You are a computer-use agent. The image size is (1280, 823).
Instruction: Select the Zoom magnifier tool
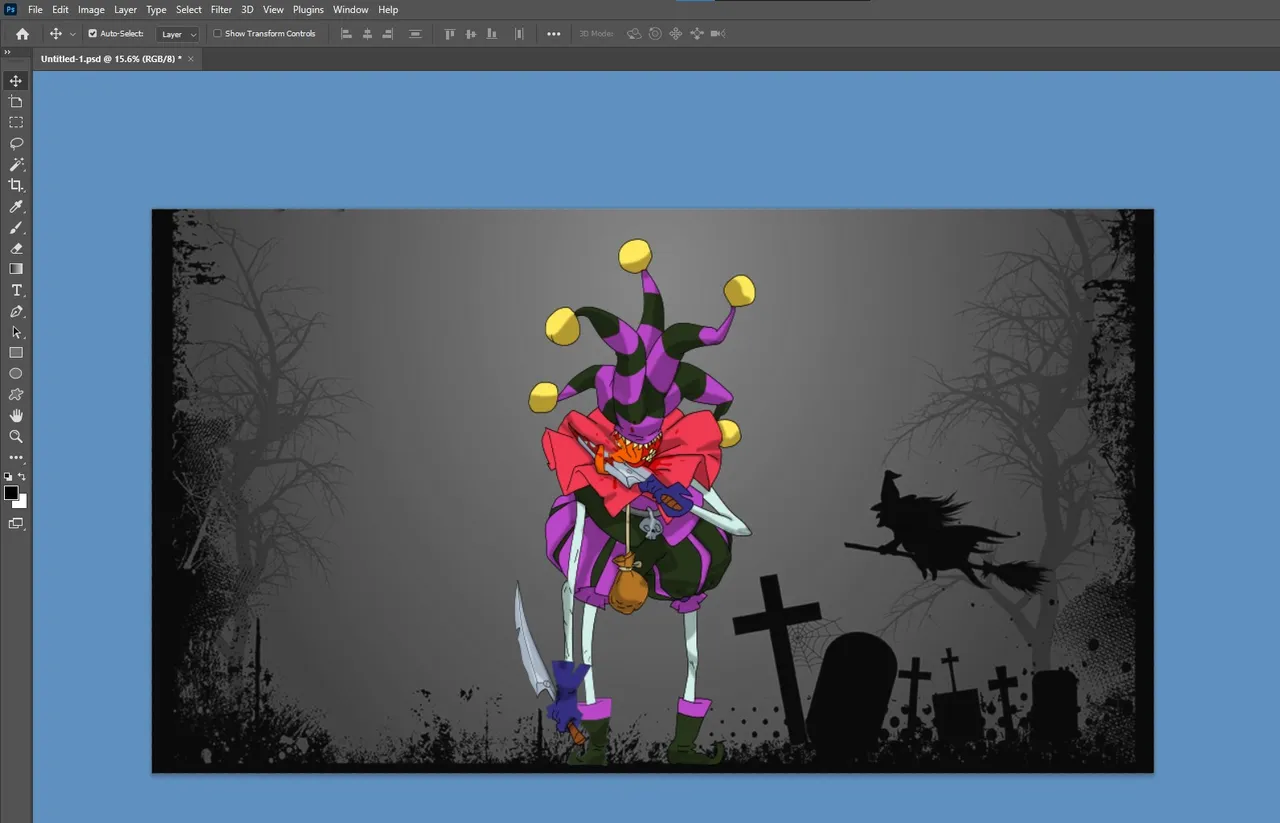tap(16, 437)
